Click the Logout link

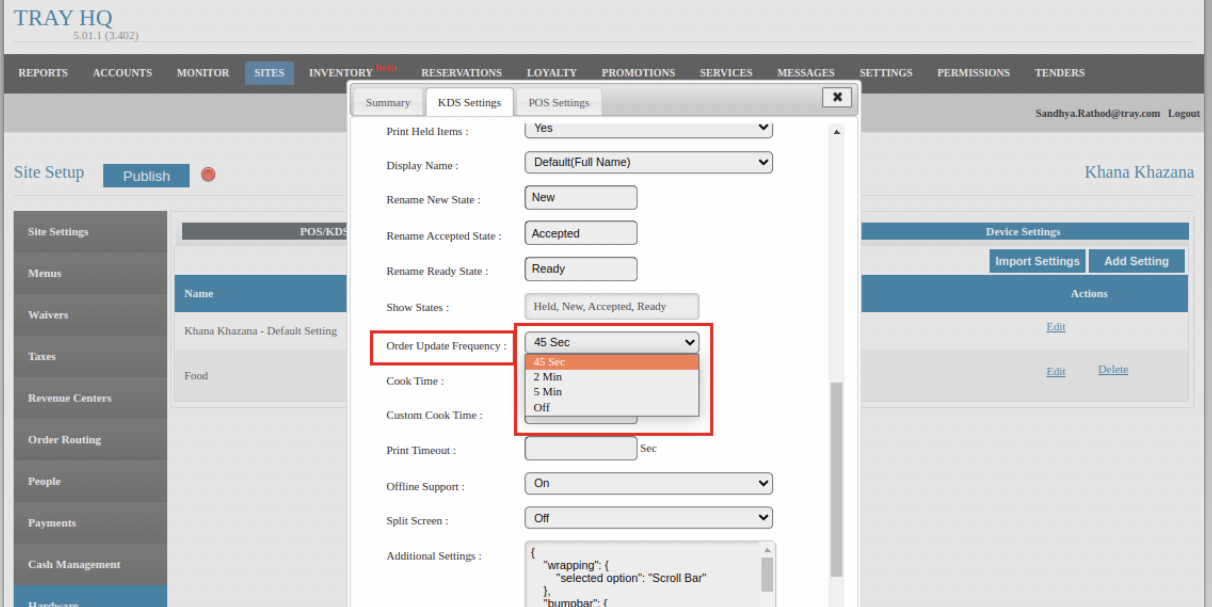[x=1183, y=114]
